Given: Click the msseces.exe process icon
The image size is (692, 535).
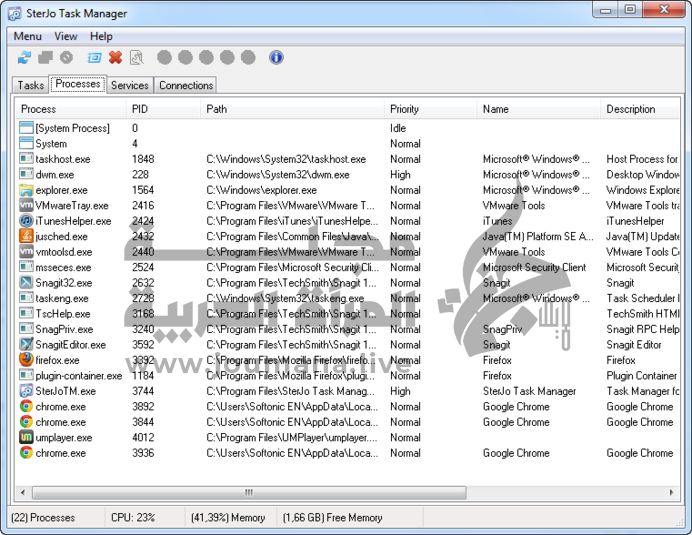Looking at the screenshot, I should point(26,267).
